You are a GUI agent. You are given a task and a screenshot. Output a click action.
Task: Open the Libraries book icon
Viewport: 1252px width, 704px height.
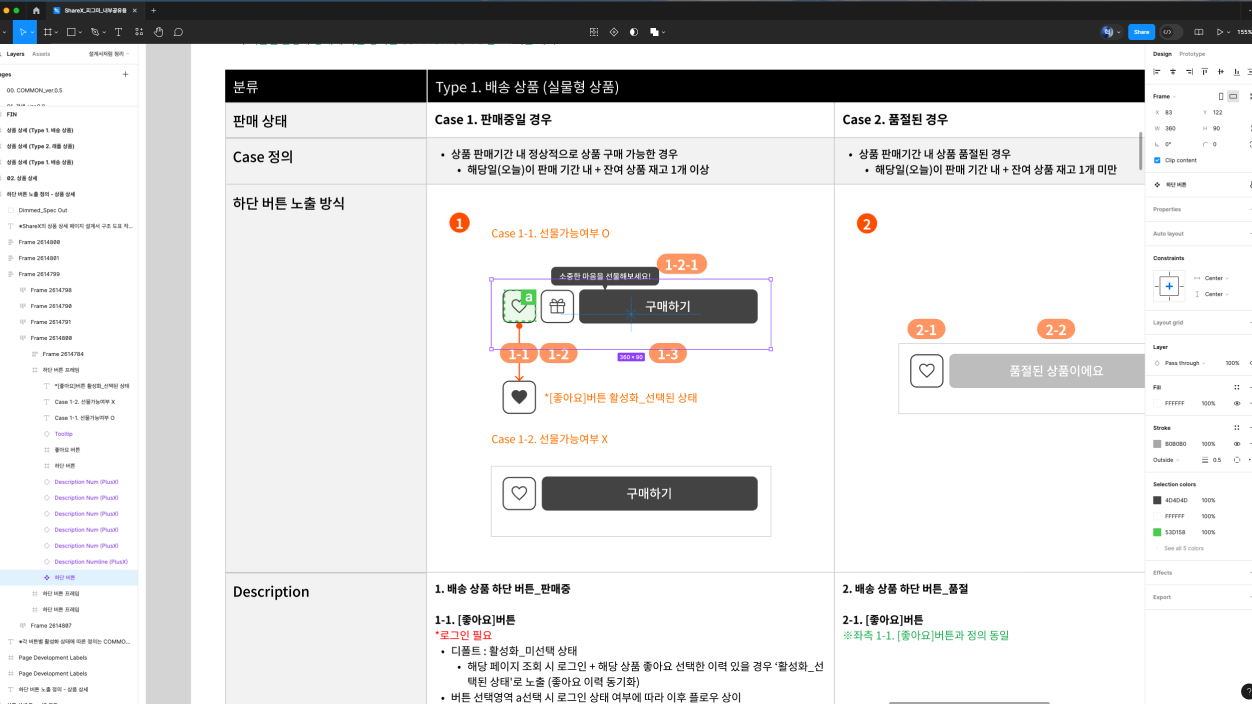[x=1199, y=32]
